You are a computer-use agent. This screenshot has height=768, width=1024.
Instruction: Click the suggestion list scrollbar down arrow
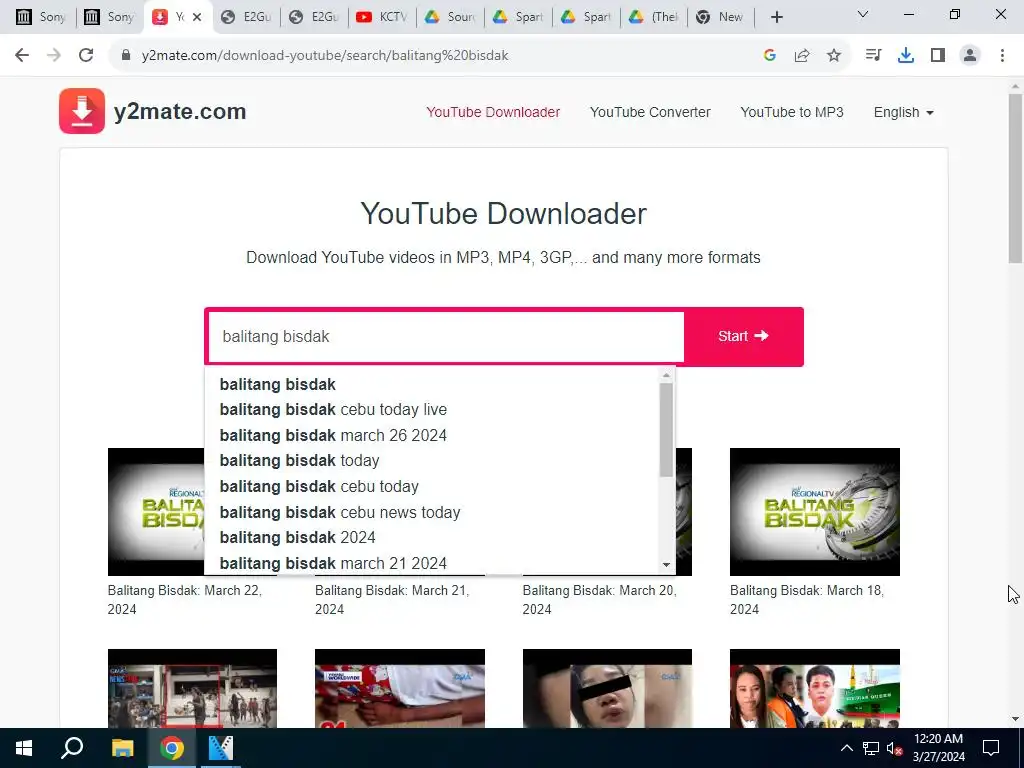pos(666,565)
